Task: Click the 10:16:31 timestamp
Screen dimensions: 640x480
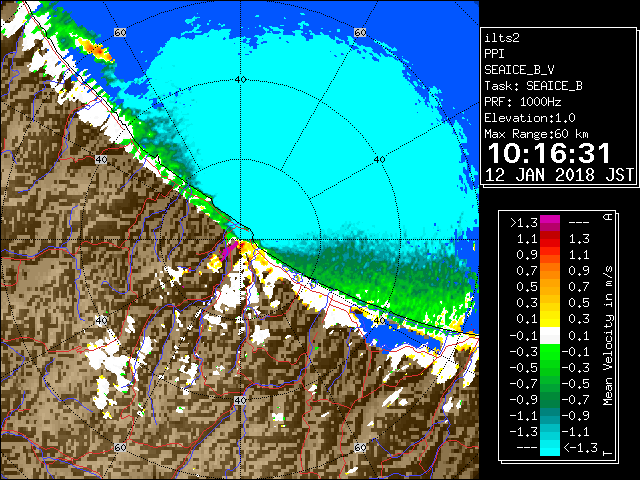Action: (549, 153)
